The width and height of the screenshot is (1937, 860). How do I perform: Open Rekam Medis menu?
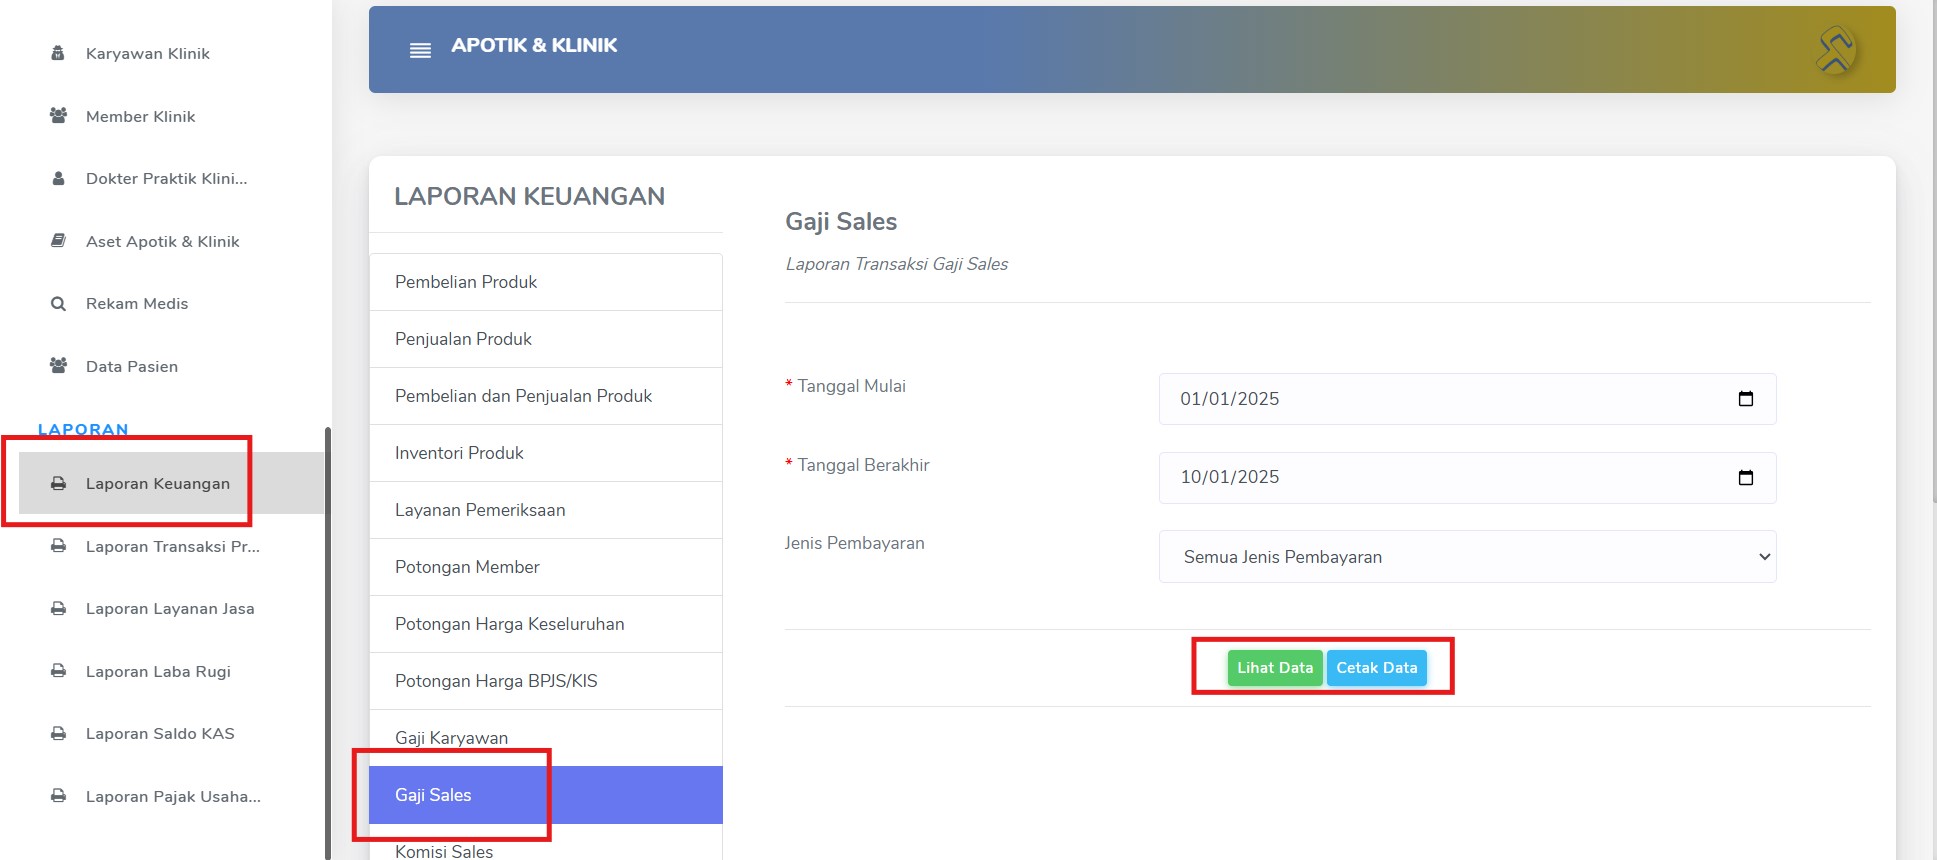[x=136, y=303]
